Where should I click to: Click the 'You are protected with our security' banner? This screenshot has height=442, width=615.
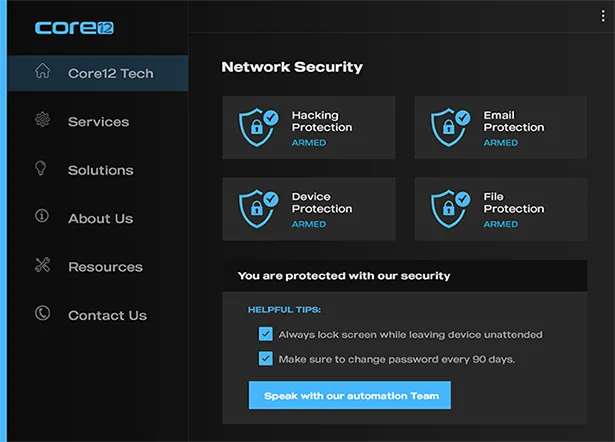[405, 276]
